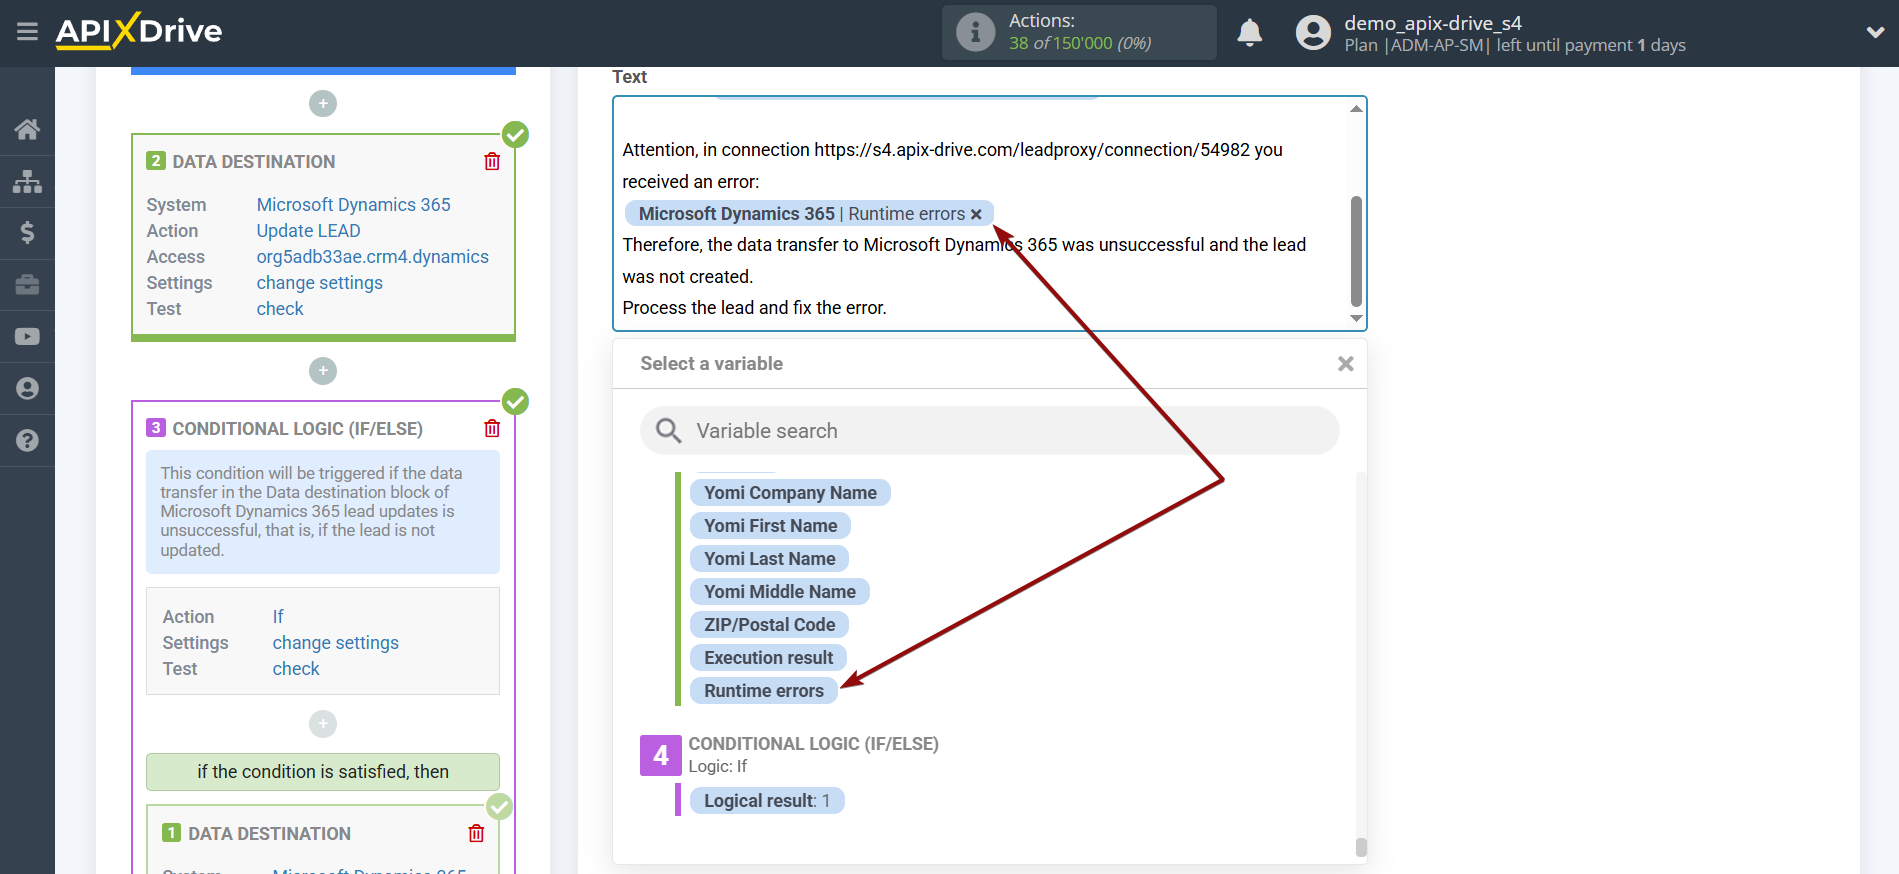Click the variable search magnifier icon
1899x874 pixels.
[x=668, y=431]
